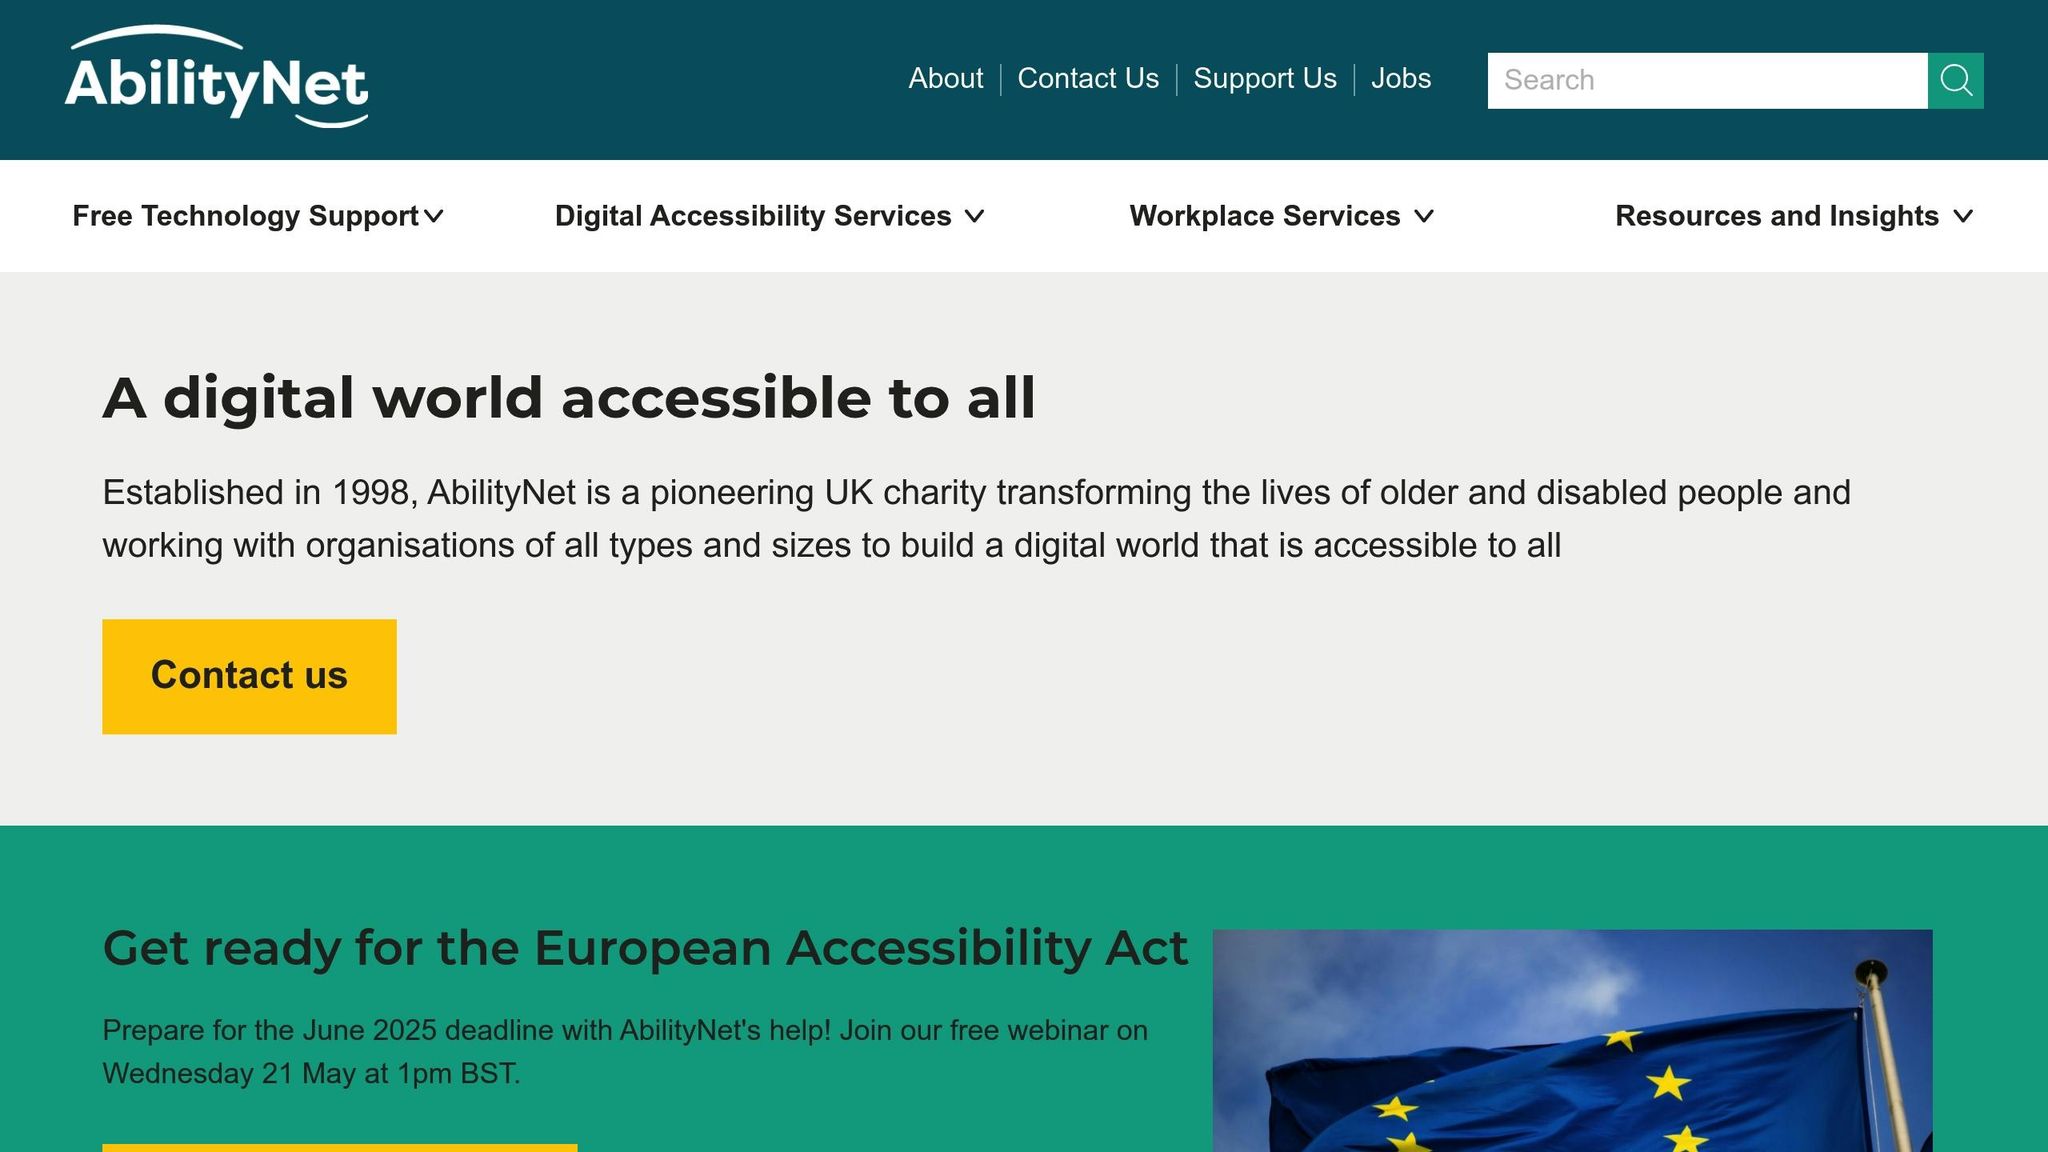Expand the chevron beside Workplace Services
Screen dimensions: 2048x1152
click(x=1424, y=216)
